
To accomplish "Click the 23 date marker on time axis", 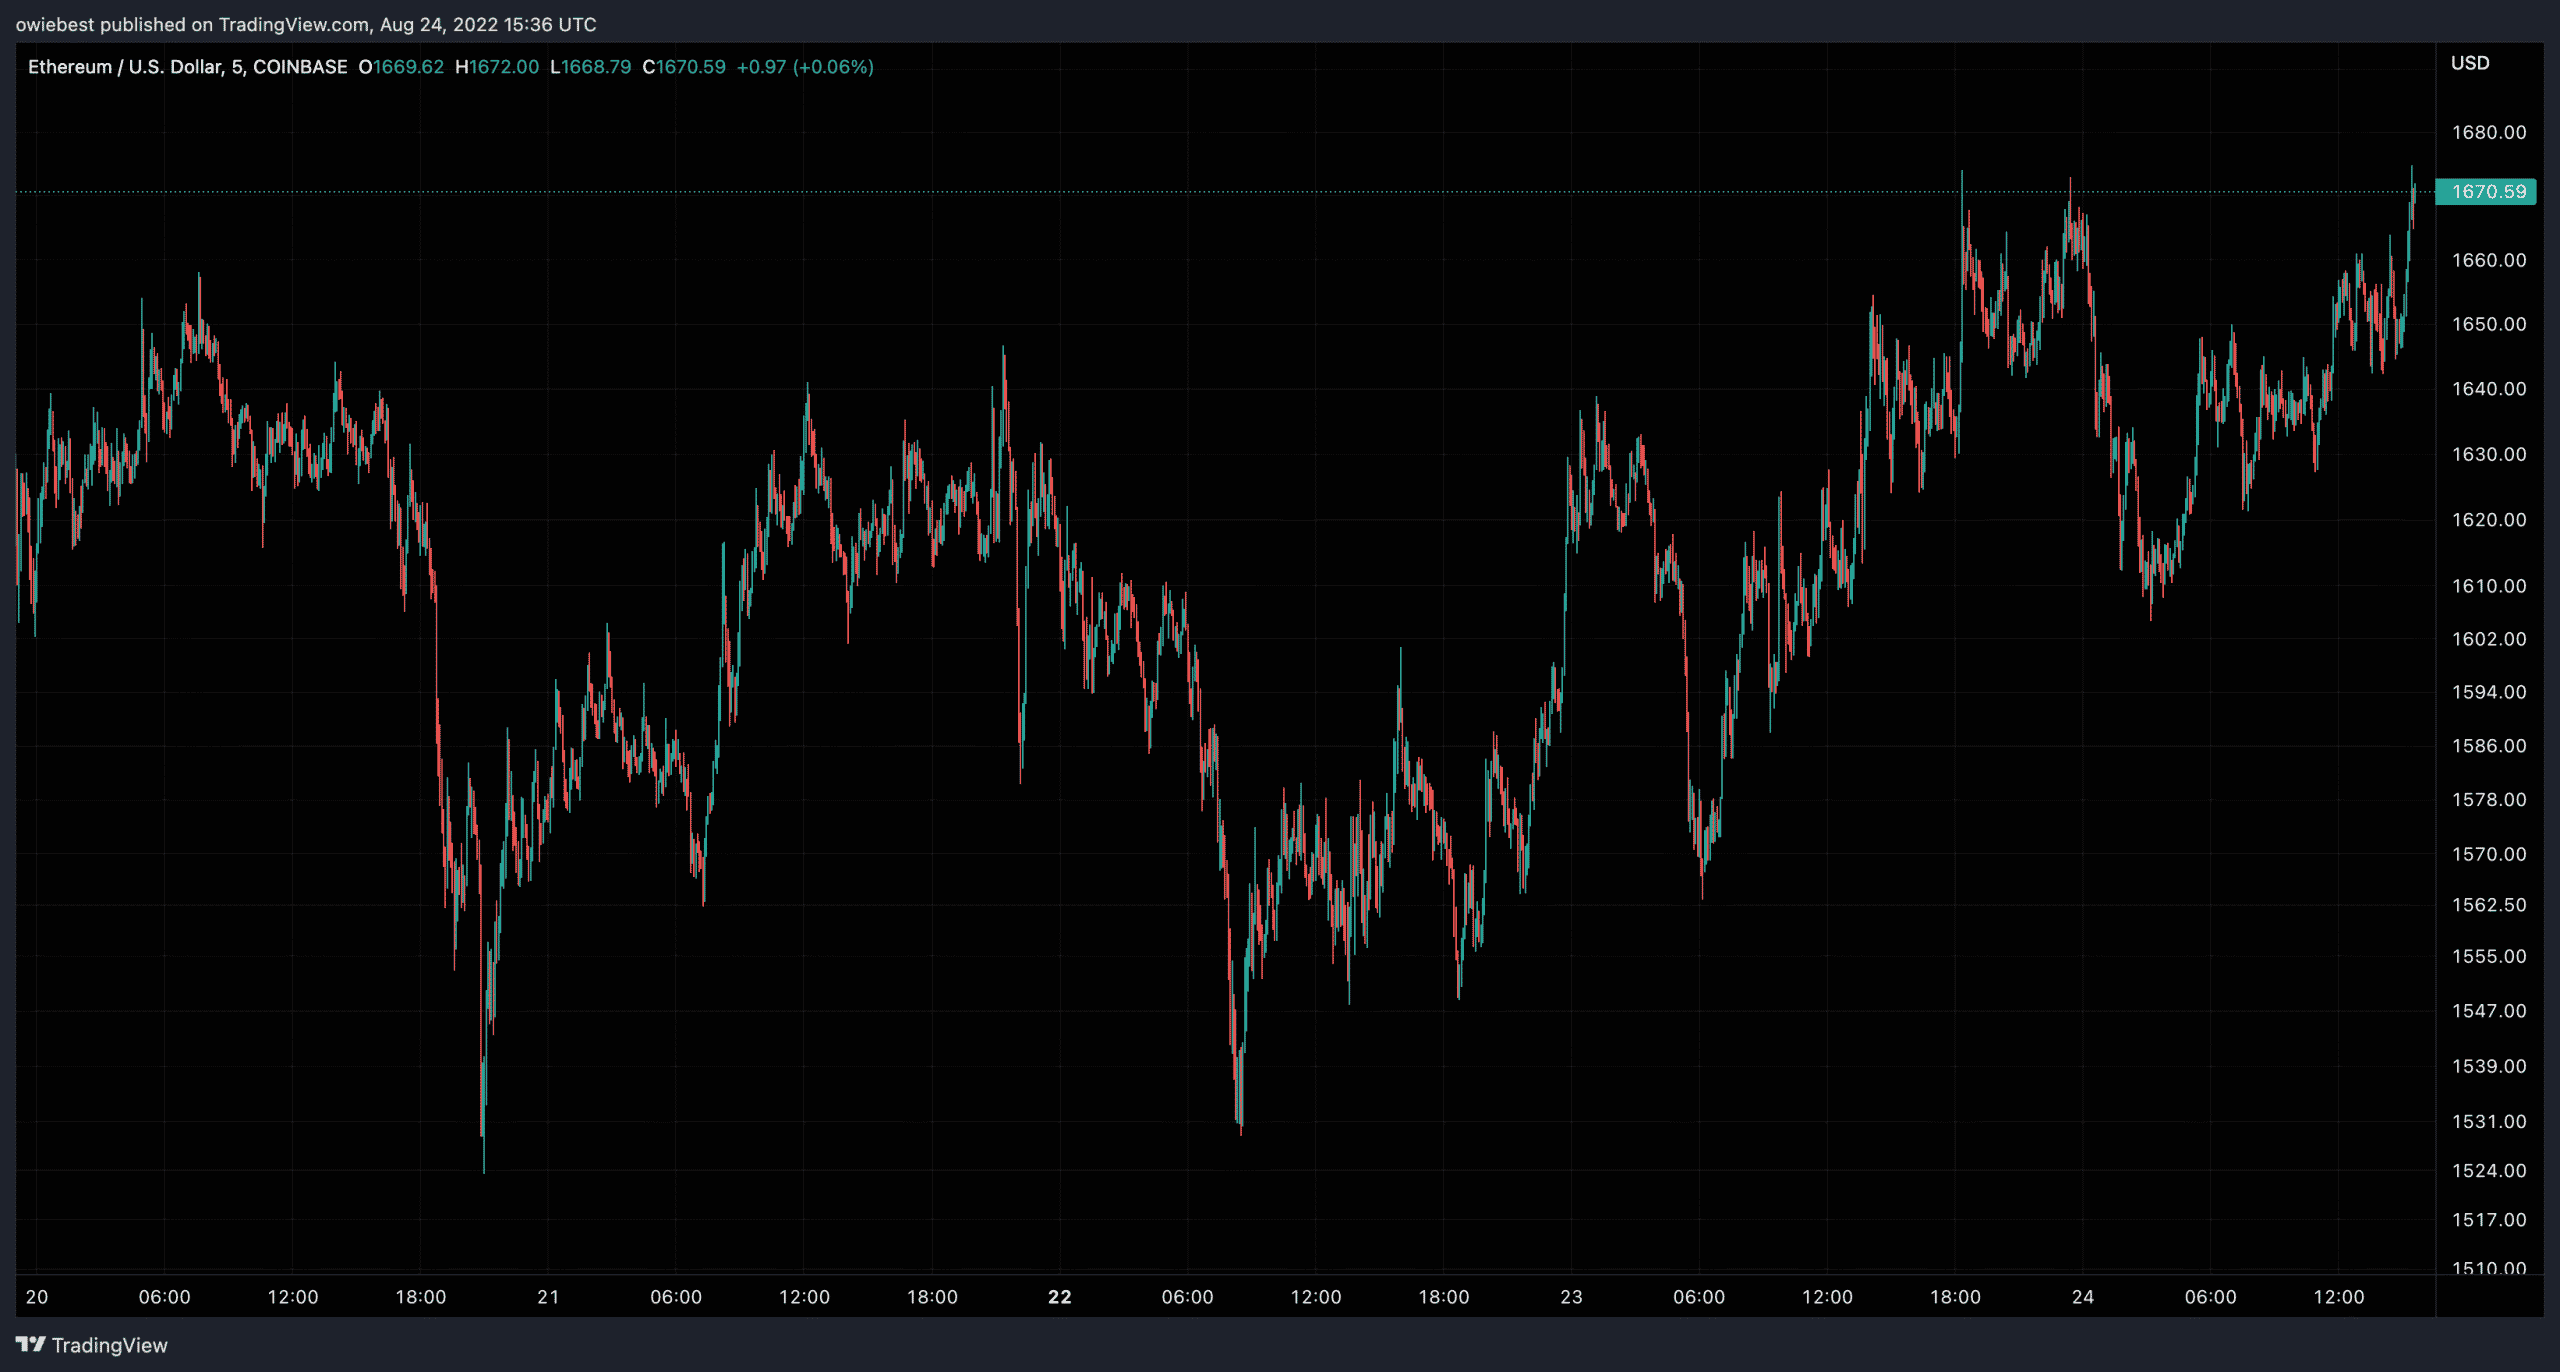I will tap(1571, 1297).
